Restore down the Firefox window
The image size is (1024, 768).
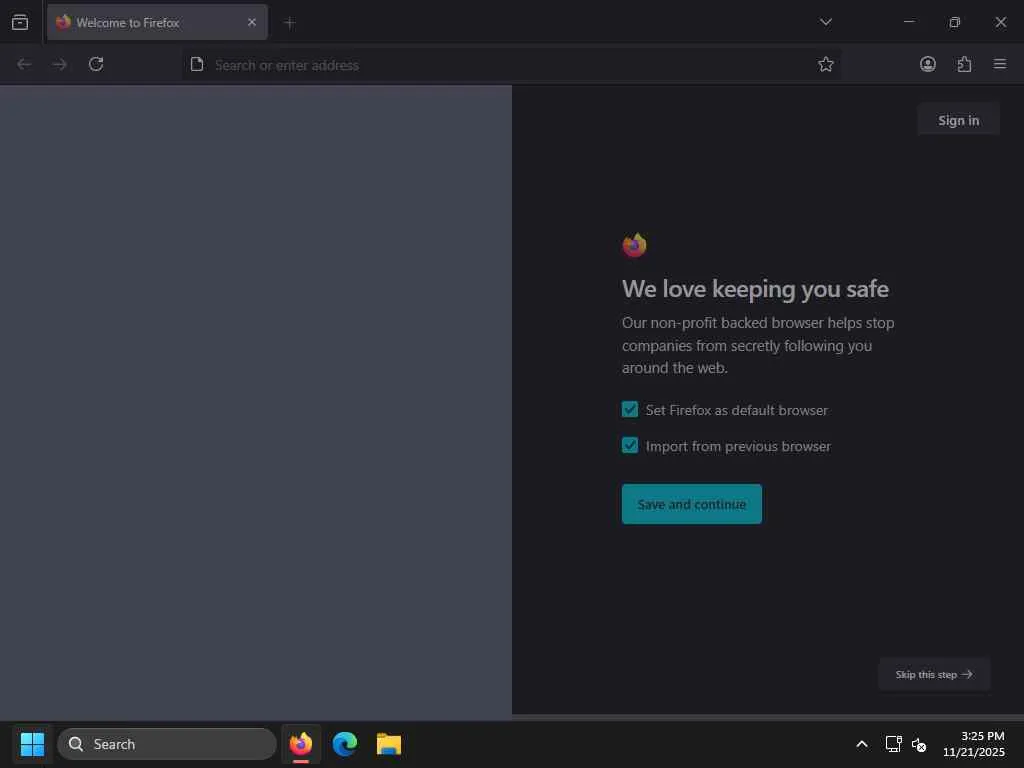coord(954,22)
